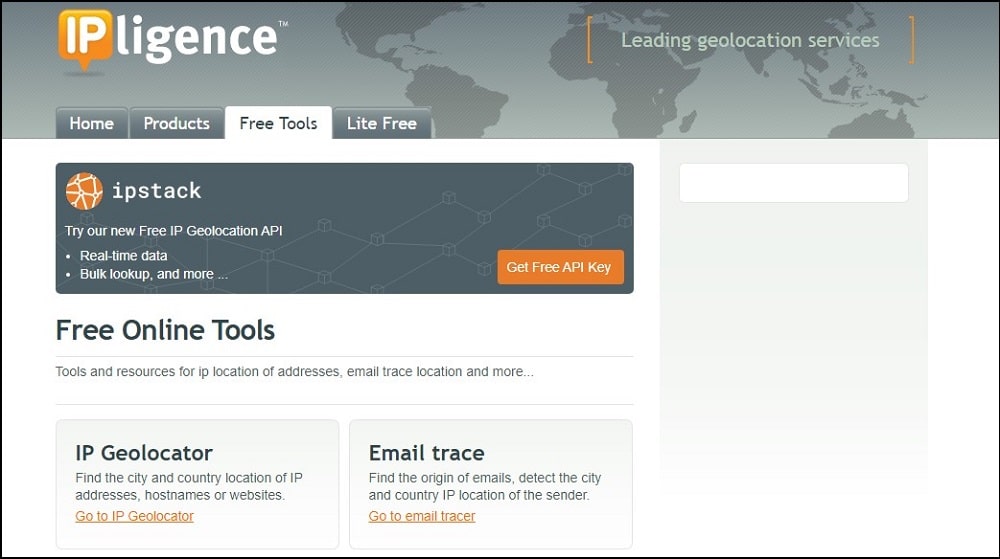
Task: Click the Email trace heading
Action: coord(427,453)
